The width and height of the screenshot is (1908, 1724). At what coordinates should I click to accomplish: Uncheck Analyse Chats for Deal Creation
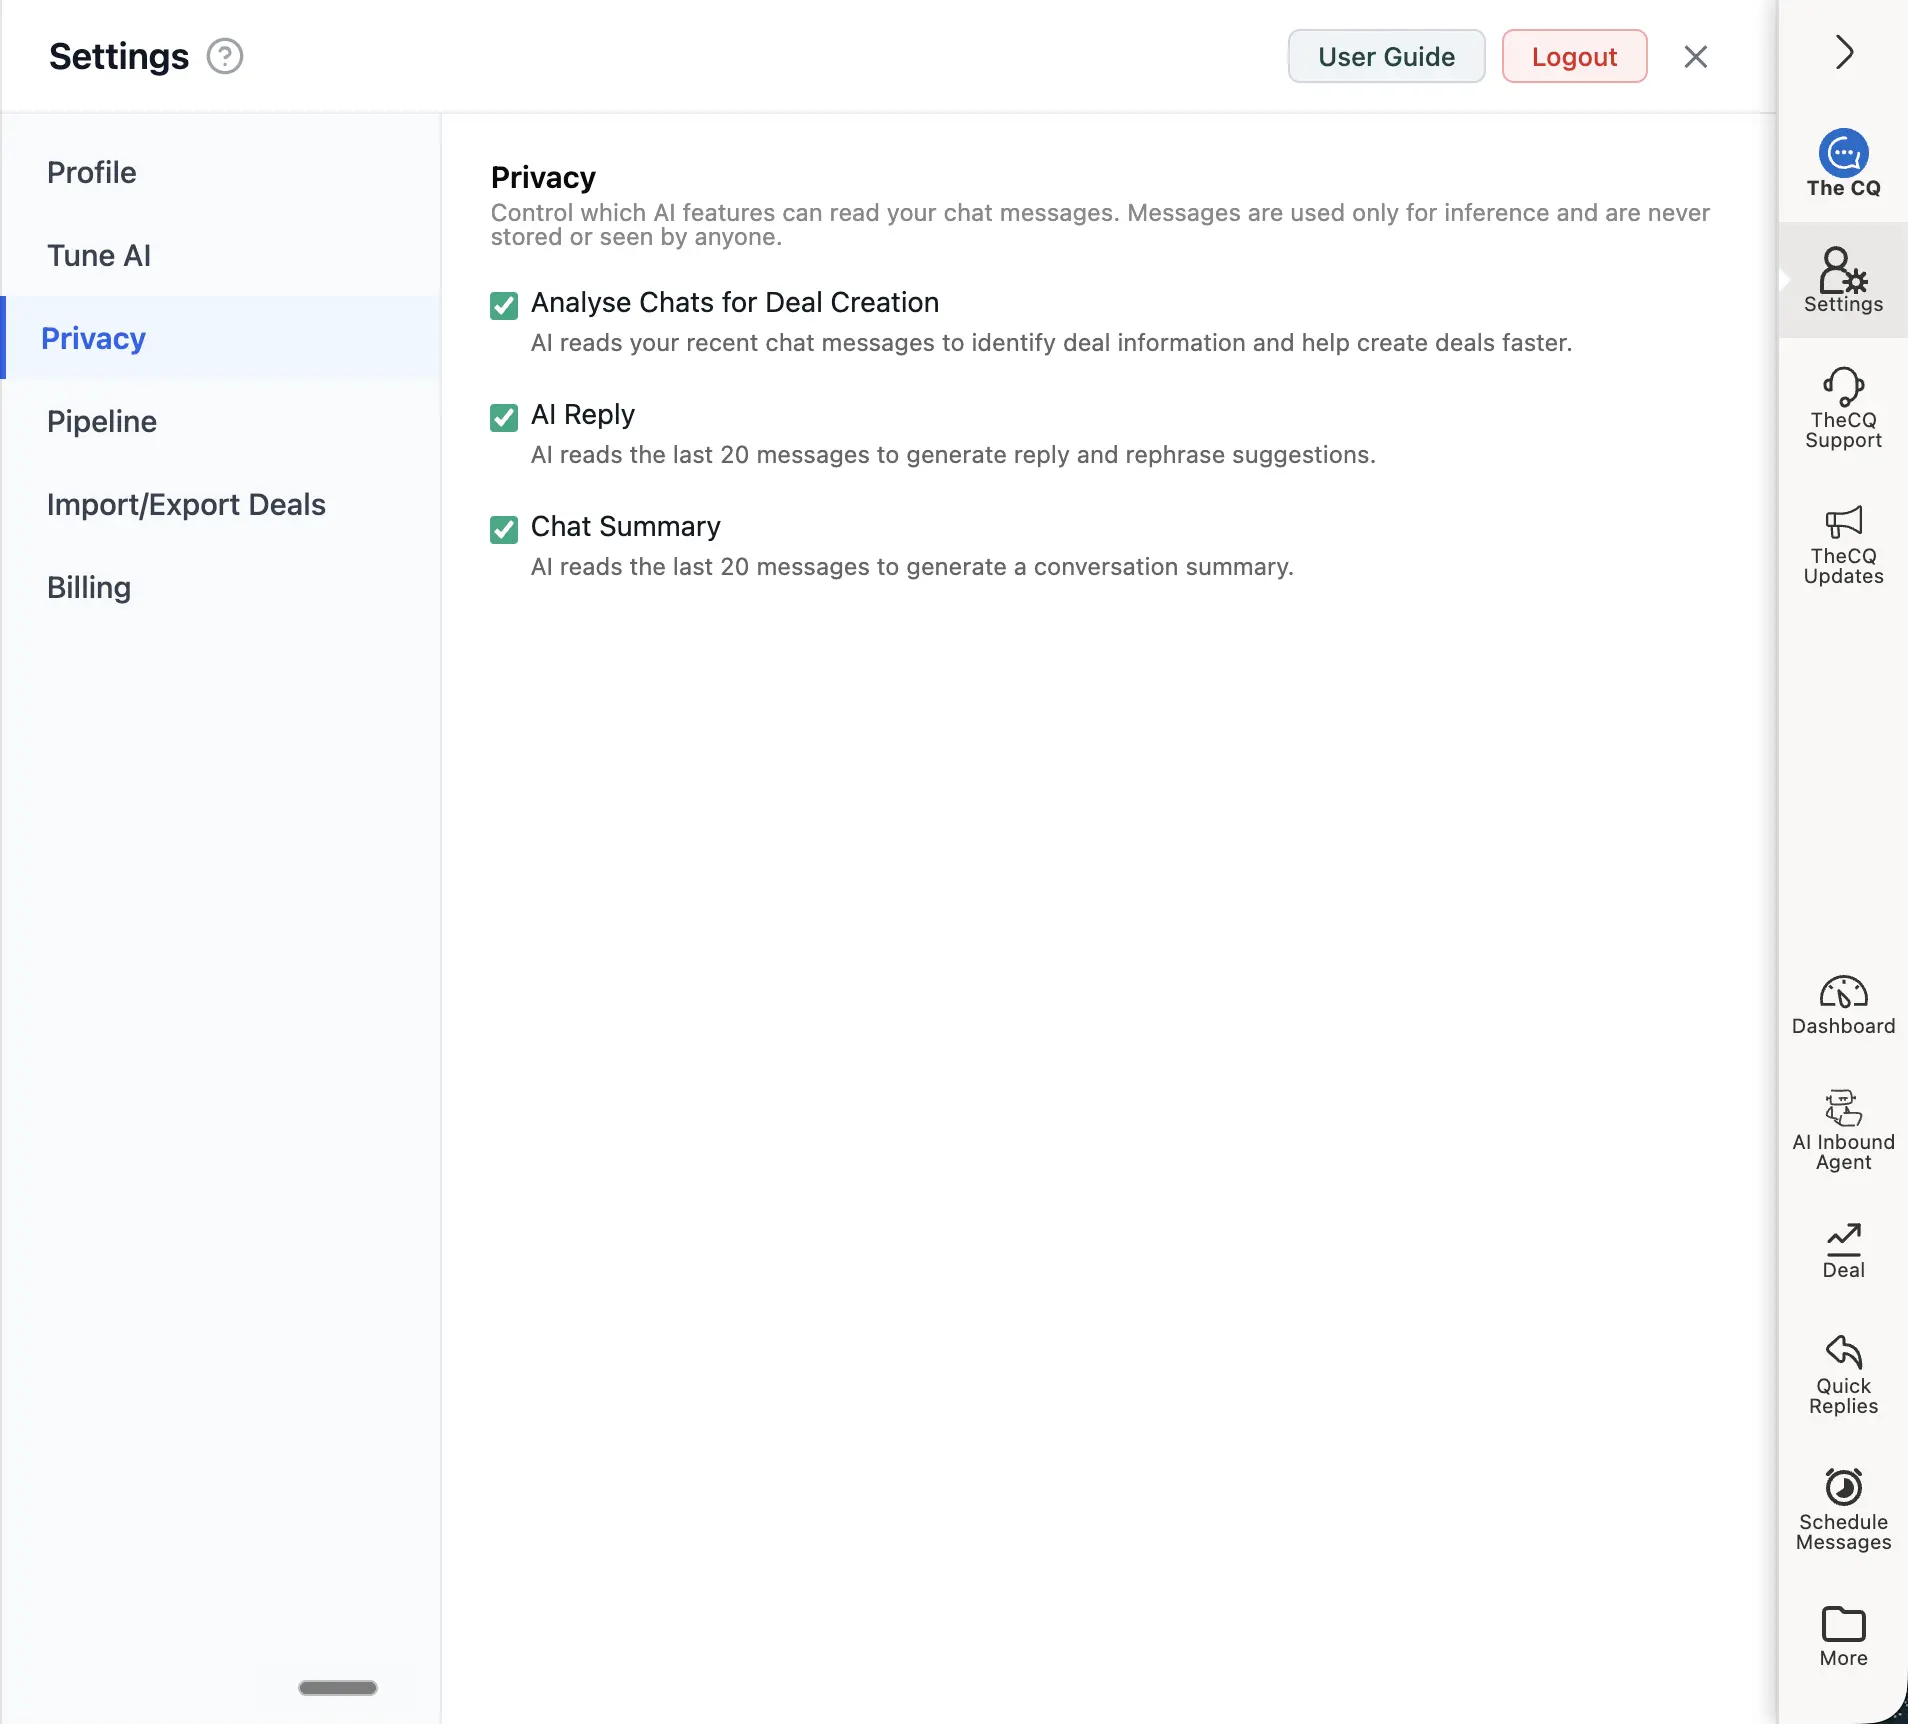coord(504,305)
